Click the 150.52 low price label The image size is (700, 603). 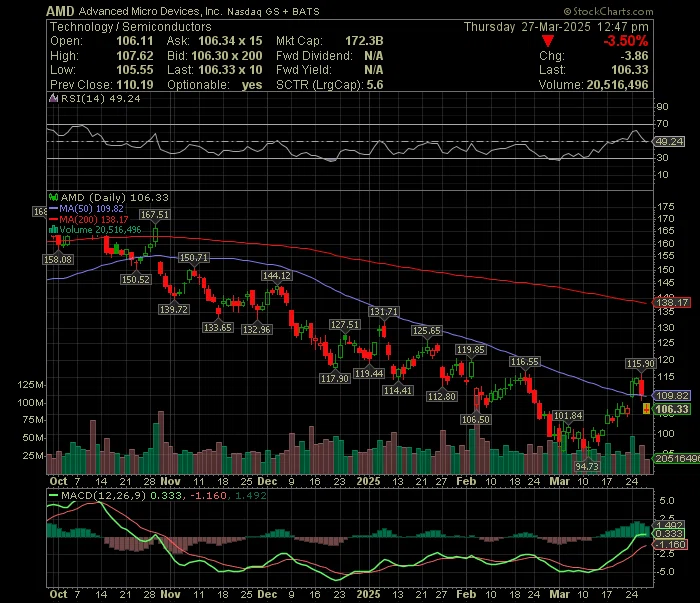[x=136, y=279]
